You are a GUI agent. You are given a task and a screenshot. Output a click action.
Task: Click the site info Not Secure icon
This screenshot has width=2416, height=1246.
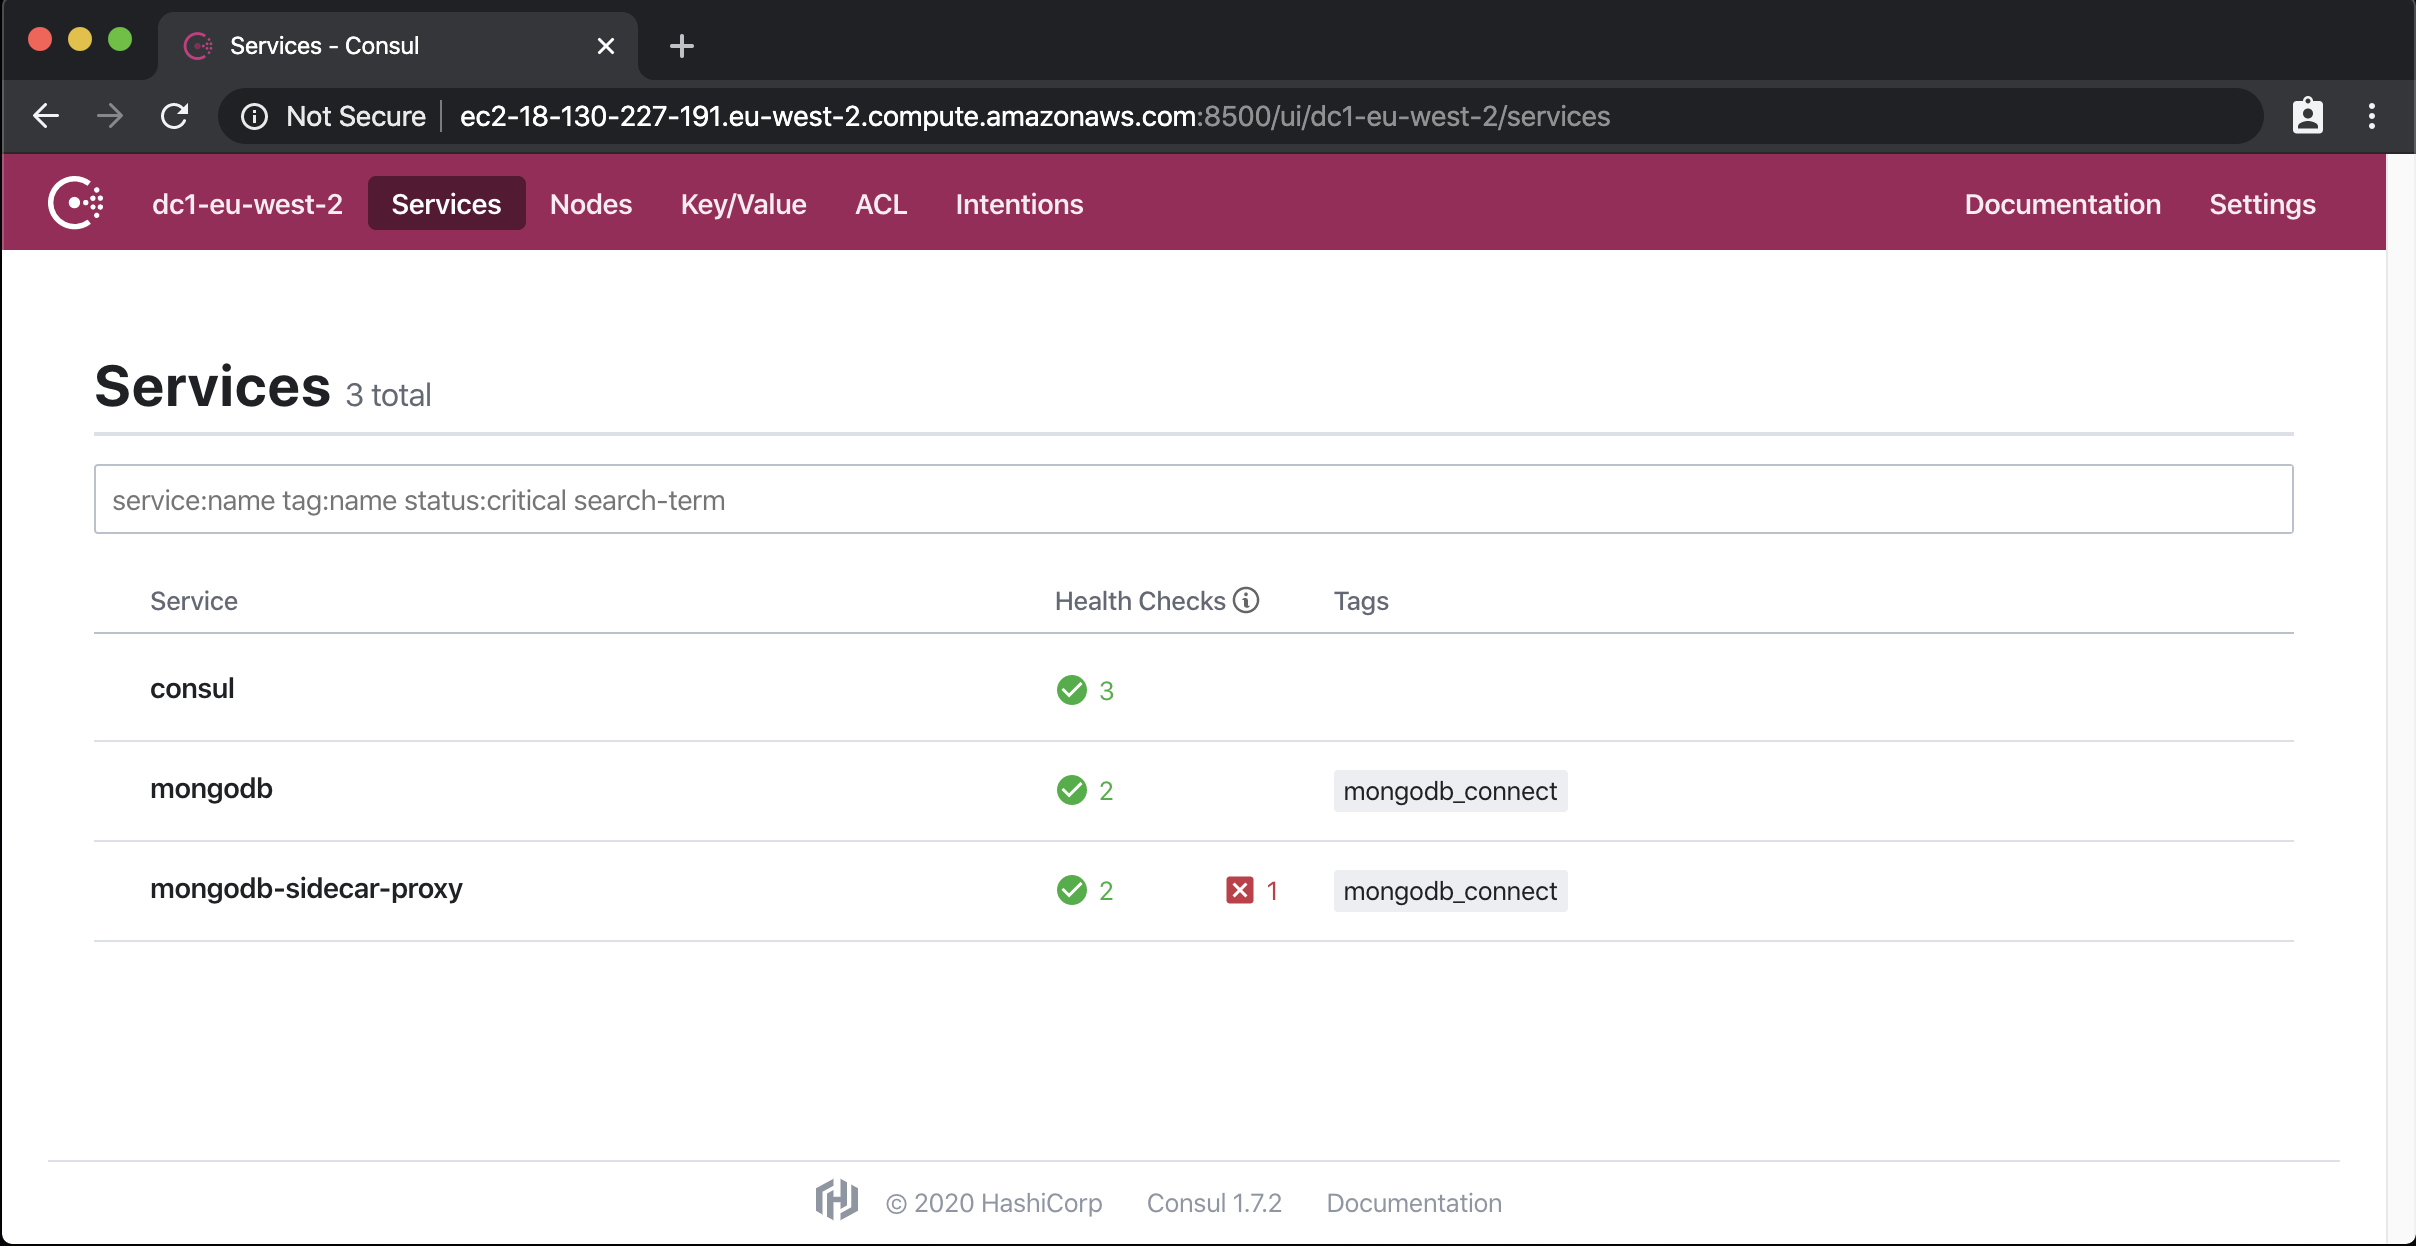[255, 116]
